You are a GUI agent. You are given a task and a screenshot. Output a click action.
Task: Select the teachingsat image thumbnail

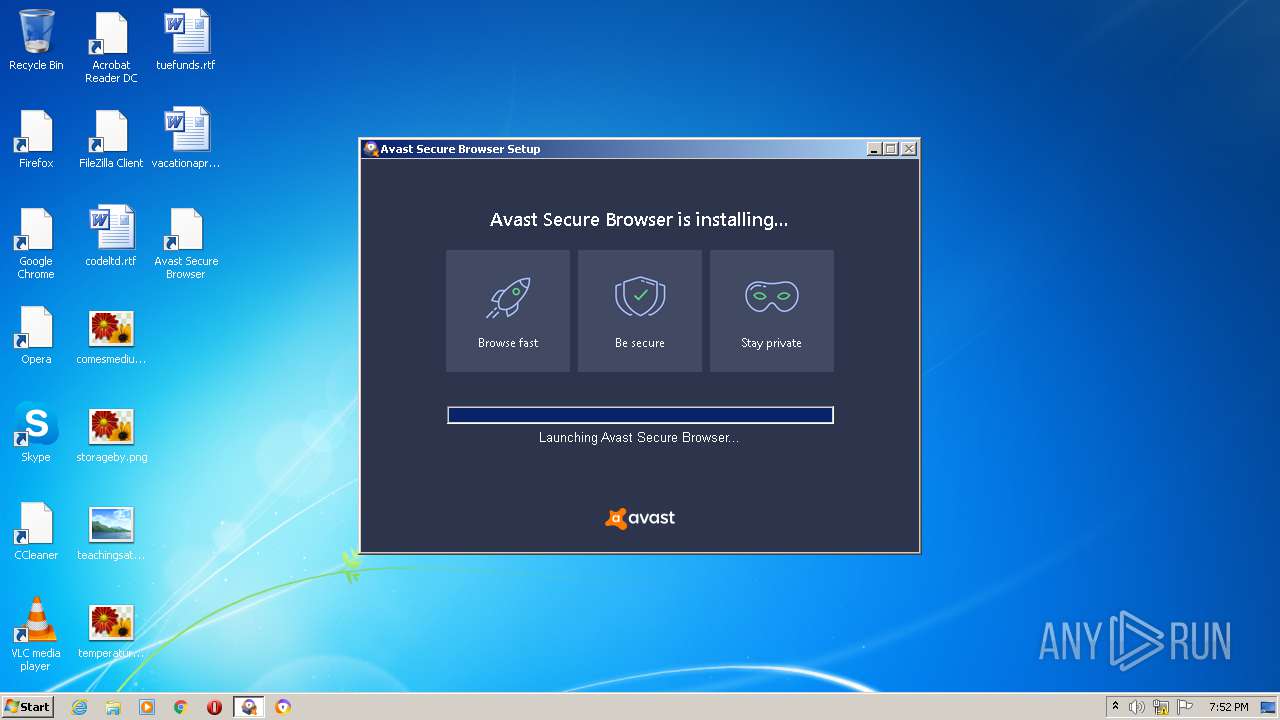coord(111,533)
